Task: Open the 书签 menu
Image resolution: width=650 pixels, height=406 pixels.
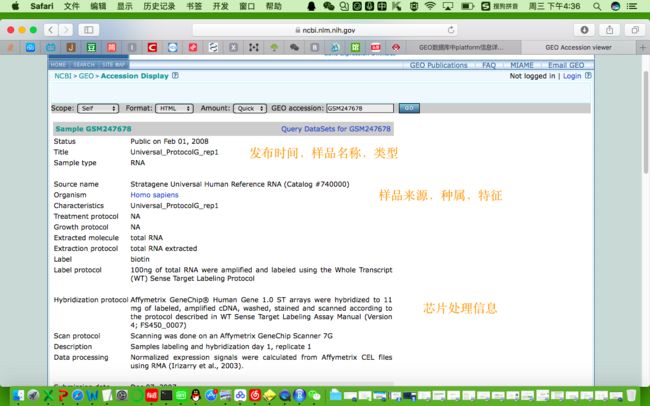Action: click(x=194, y=6)
